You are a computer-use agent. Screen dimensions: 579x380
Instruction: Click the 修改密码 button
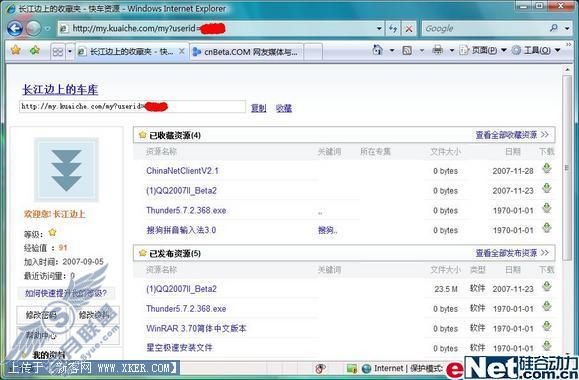coord(41,315)
